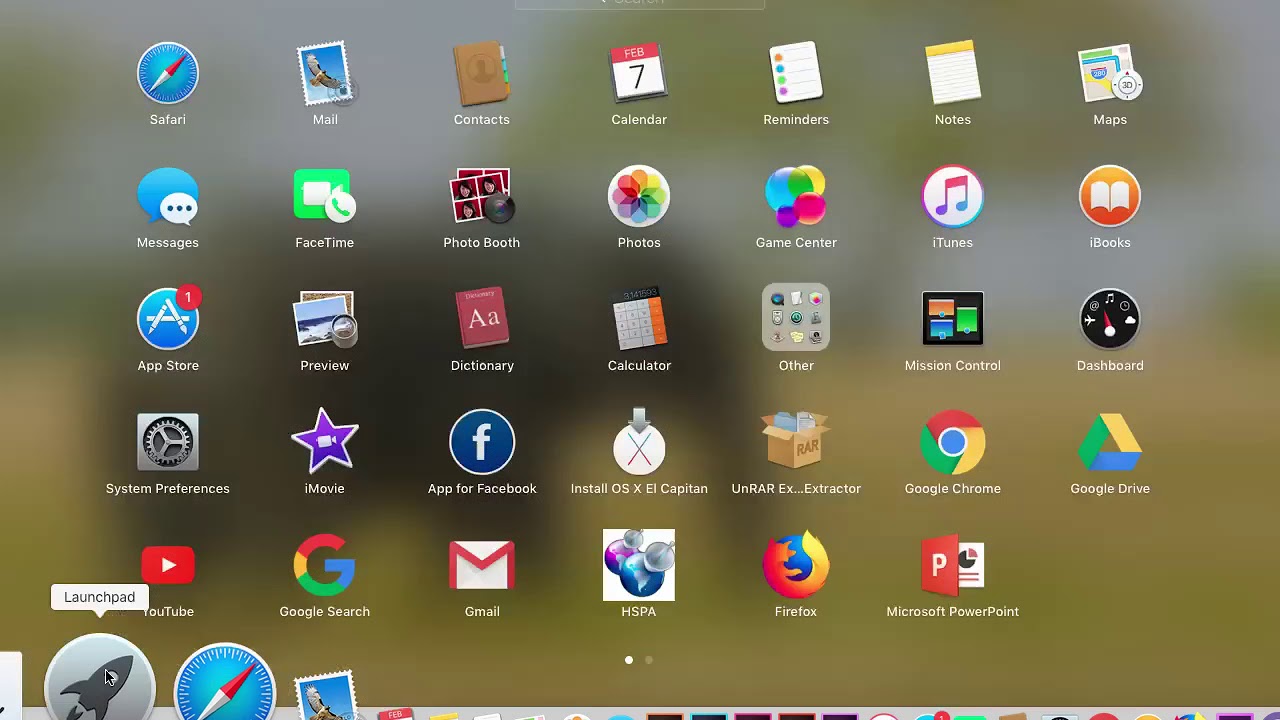The width and height of the screenshot is (1280, 720).
Task: Open Gmail
Action: (482, 566)
